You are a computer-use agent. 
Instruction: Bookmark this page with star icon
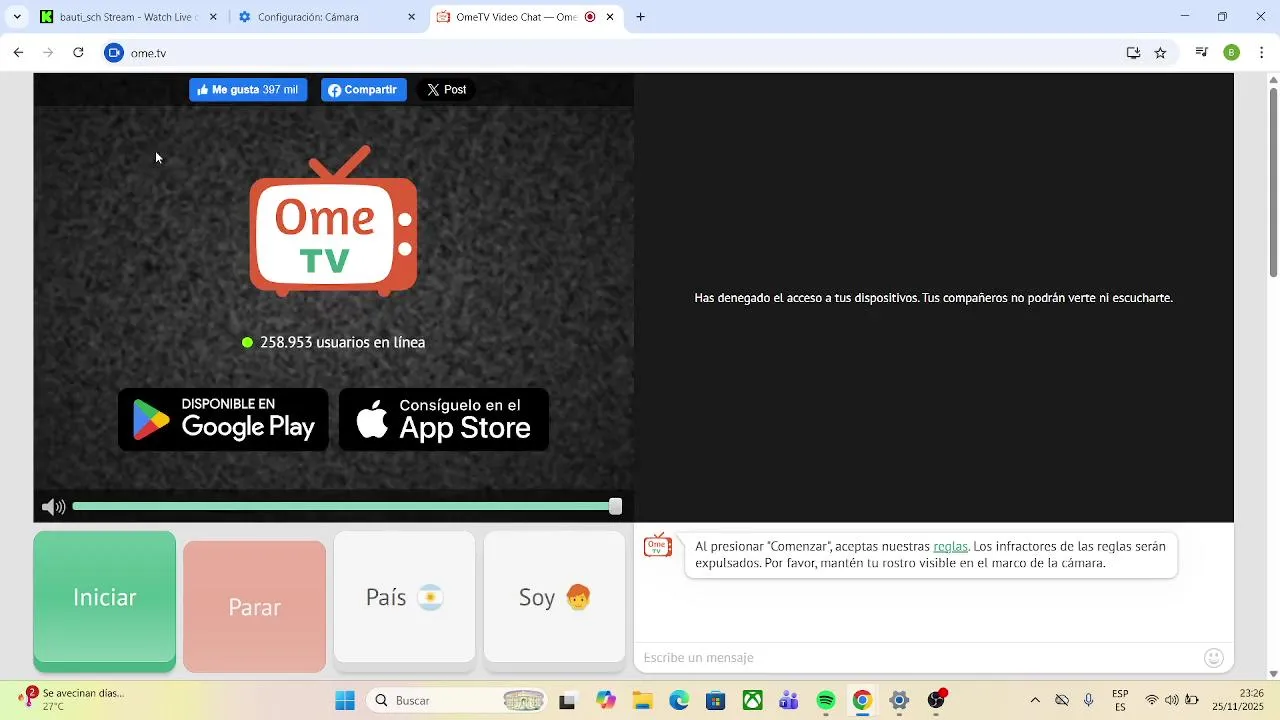(1160, 53)
